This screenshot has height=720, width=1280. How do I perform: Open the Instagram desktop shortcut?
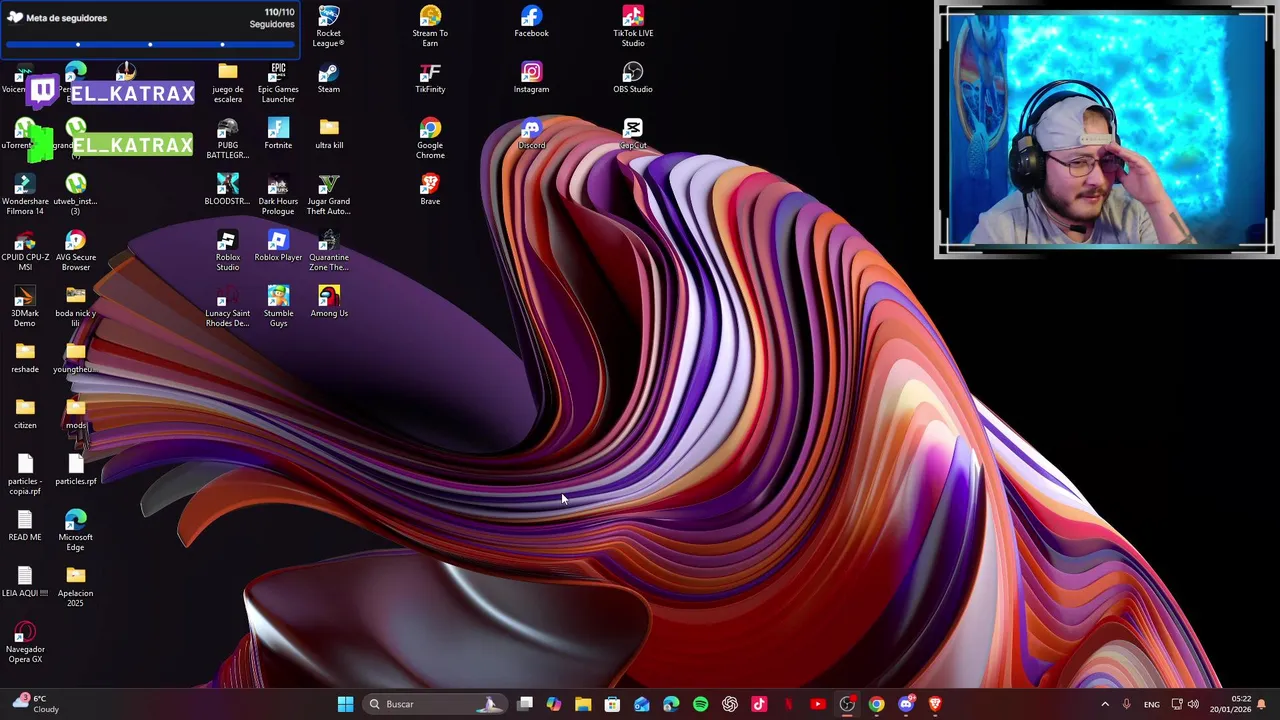tap(531, 78)
